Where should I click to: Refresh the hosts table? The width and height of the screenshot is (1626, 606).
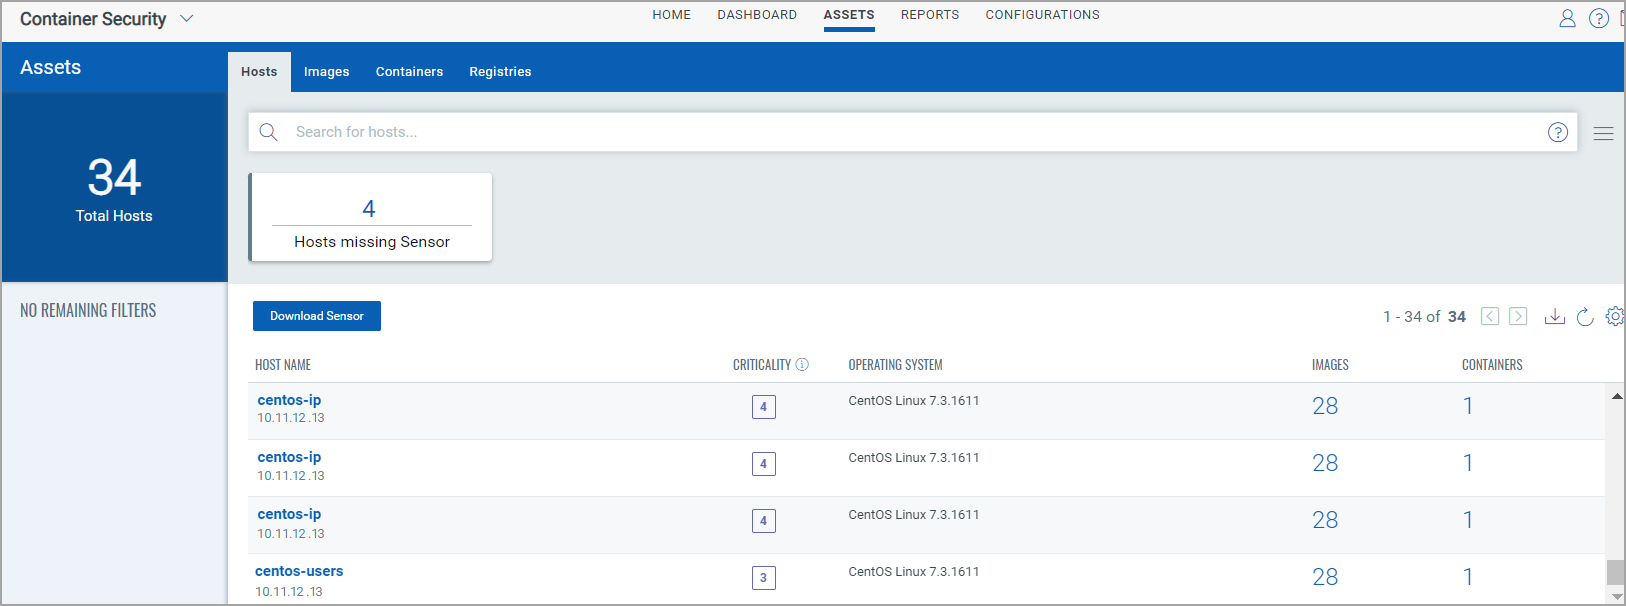1585,316
